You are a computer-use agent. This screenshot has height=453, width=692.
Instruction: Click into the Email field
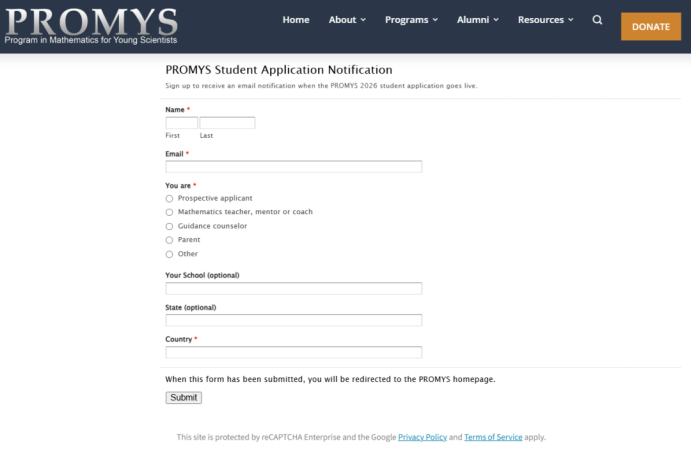tap(293, 167)
